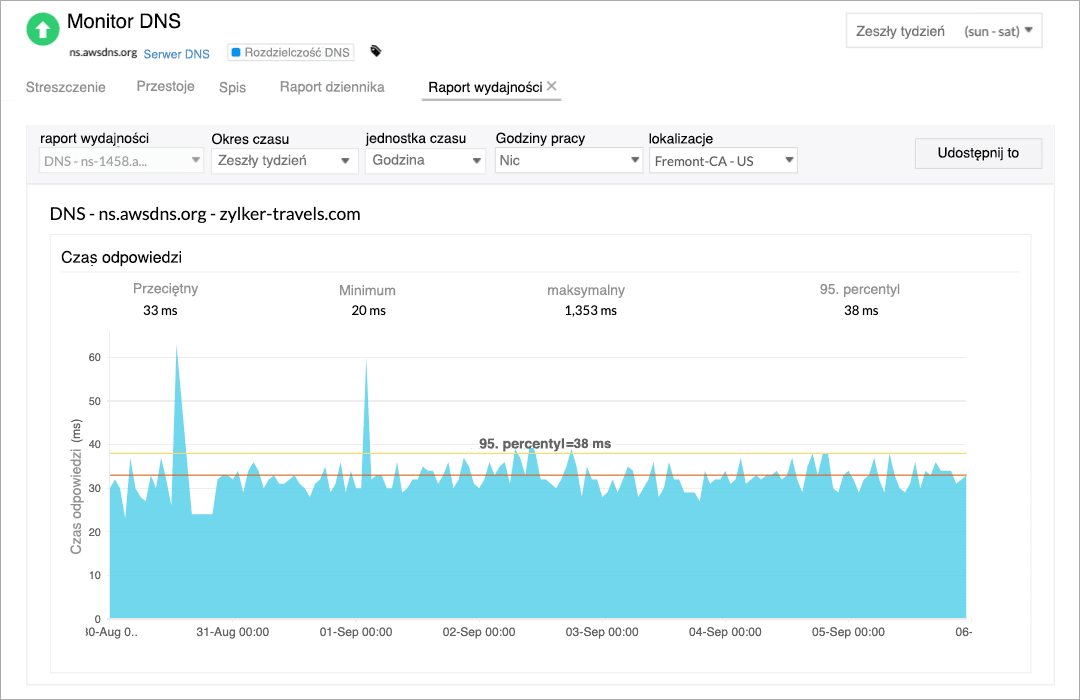The image size is (1080, 700).
Task: Switch to the Streszczenie tab
Action: [x=65, y=88]
